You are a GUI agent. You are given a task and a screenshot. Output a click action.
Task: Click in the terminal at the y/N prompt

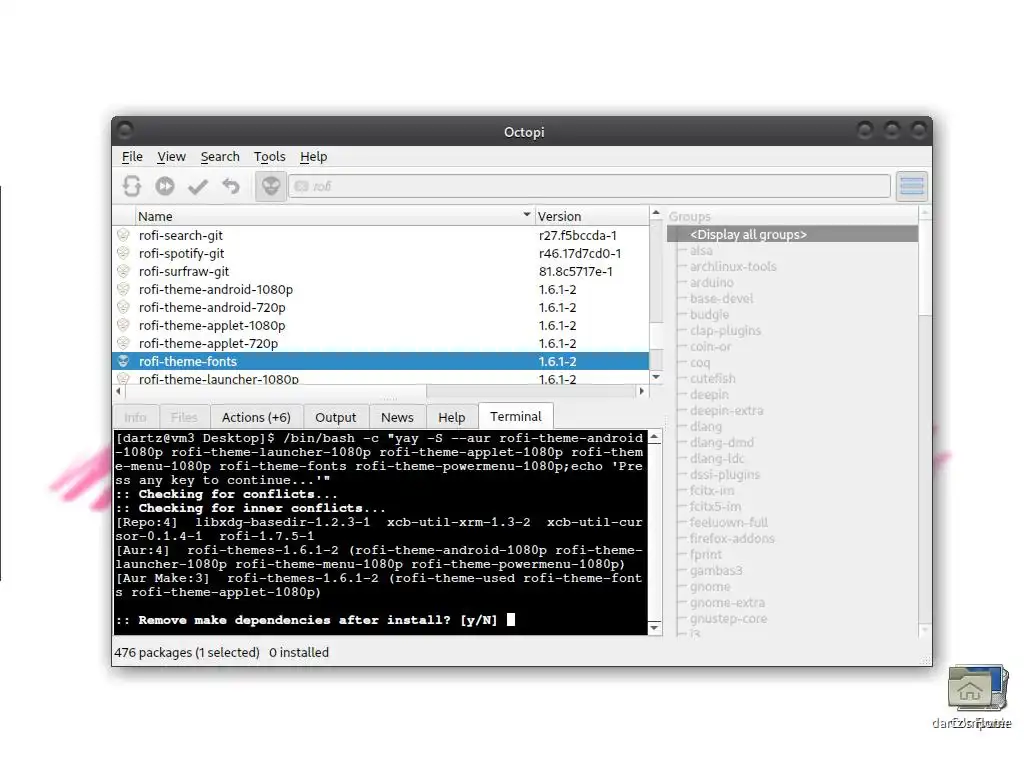[x=511, y=620]
